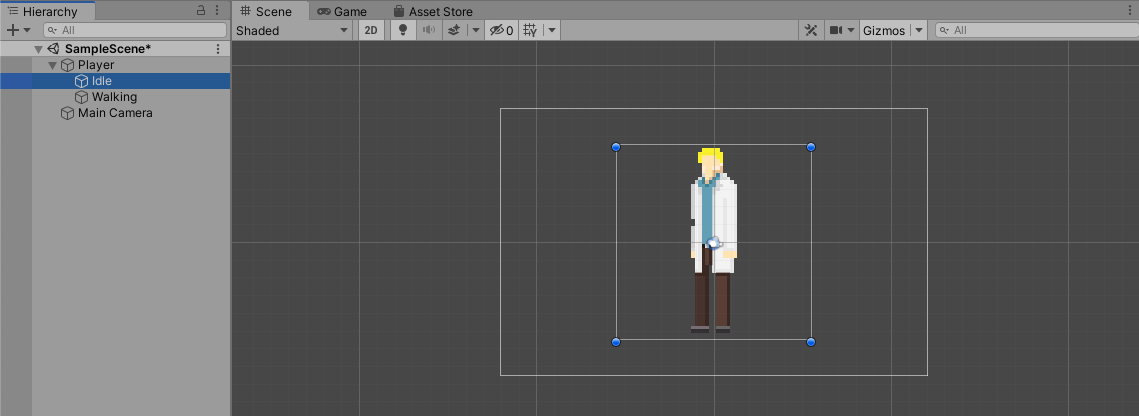The width and height of the screenshot is (1139, 416).
Task: Select the Player row text
Action: click(96, 65)
